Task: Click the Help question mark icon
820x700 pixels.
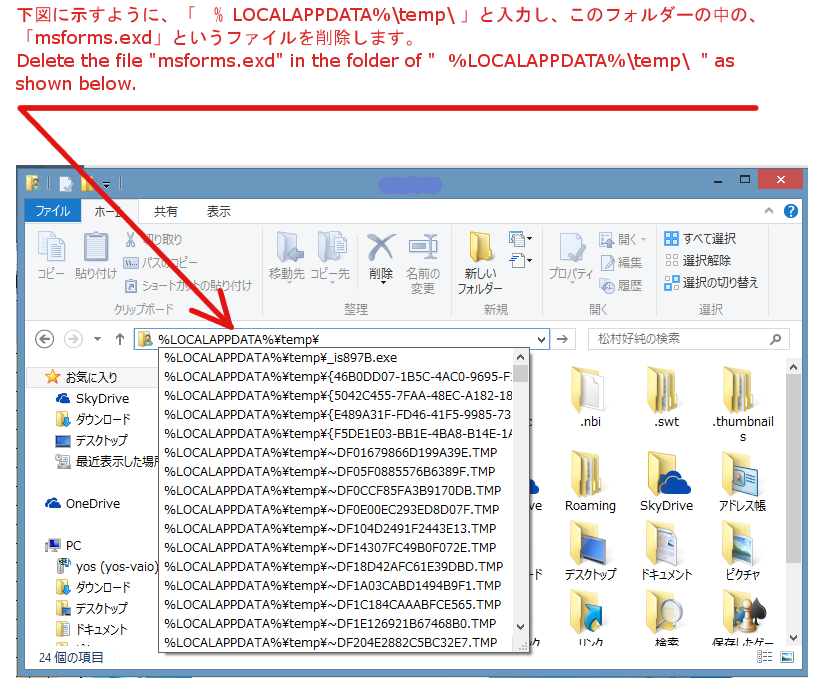Action: (790, 211)
